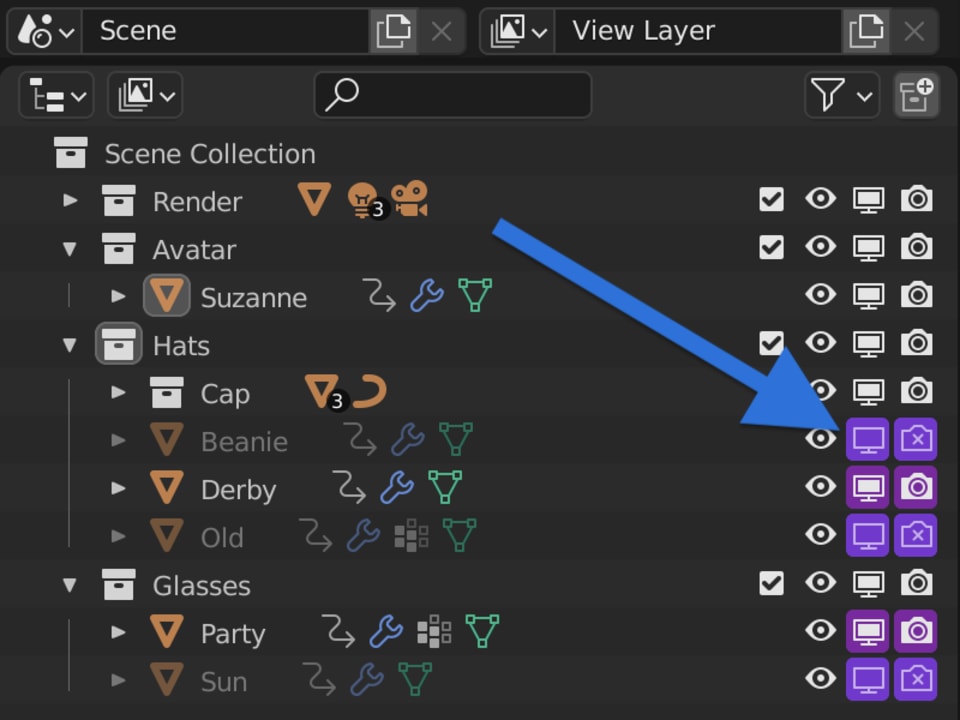Click the New Scene button
The width and height of the screenshot is (960, 720).
(393, 31)
